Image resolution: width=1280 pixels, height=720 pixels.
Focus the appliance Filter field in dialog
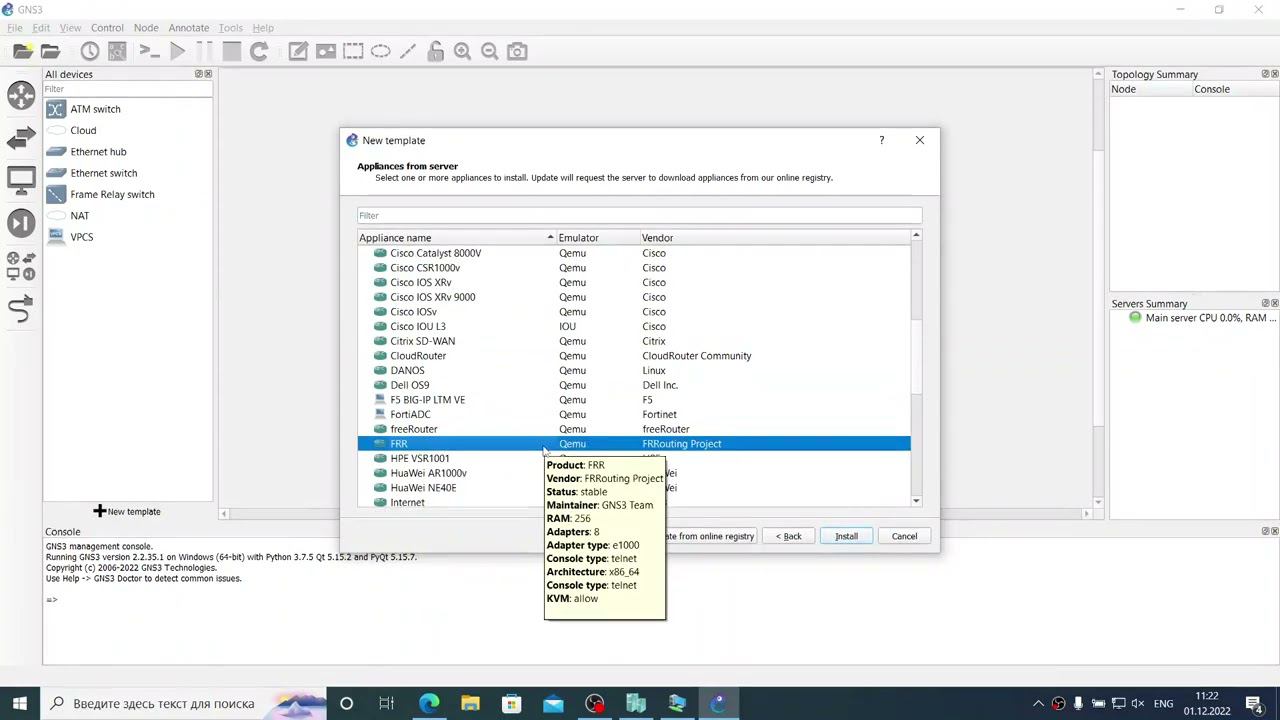(x=639, y=215)
